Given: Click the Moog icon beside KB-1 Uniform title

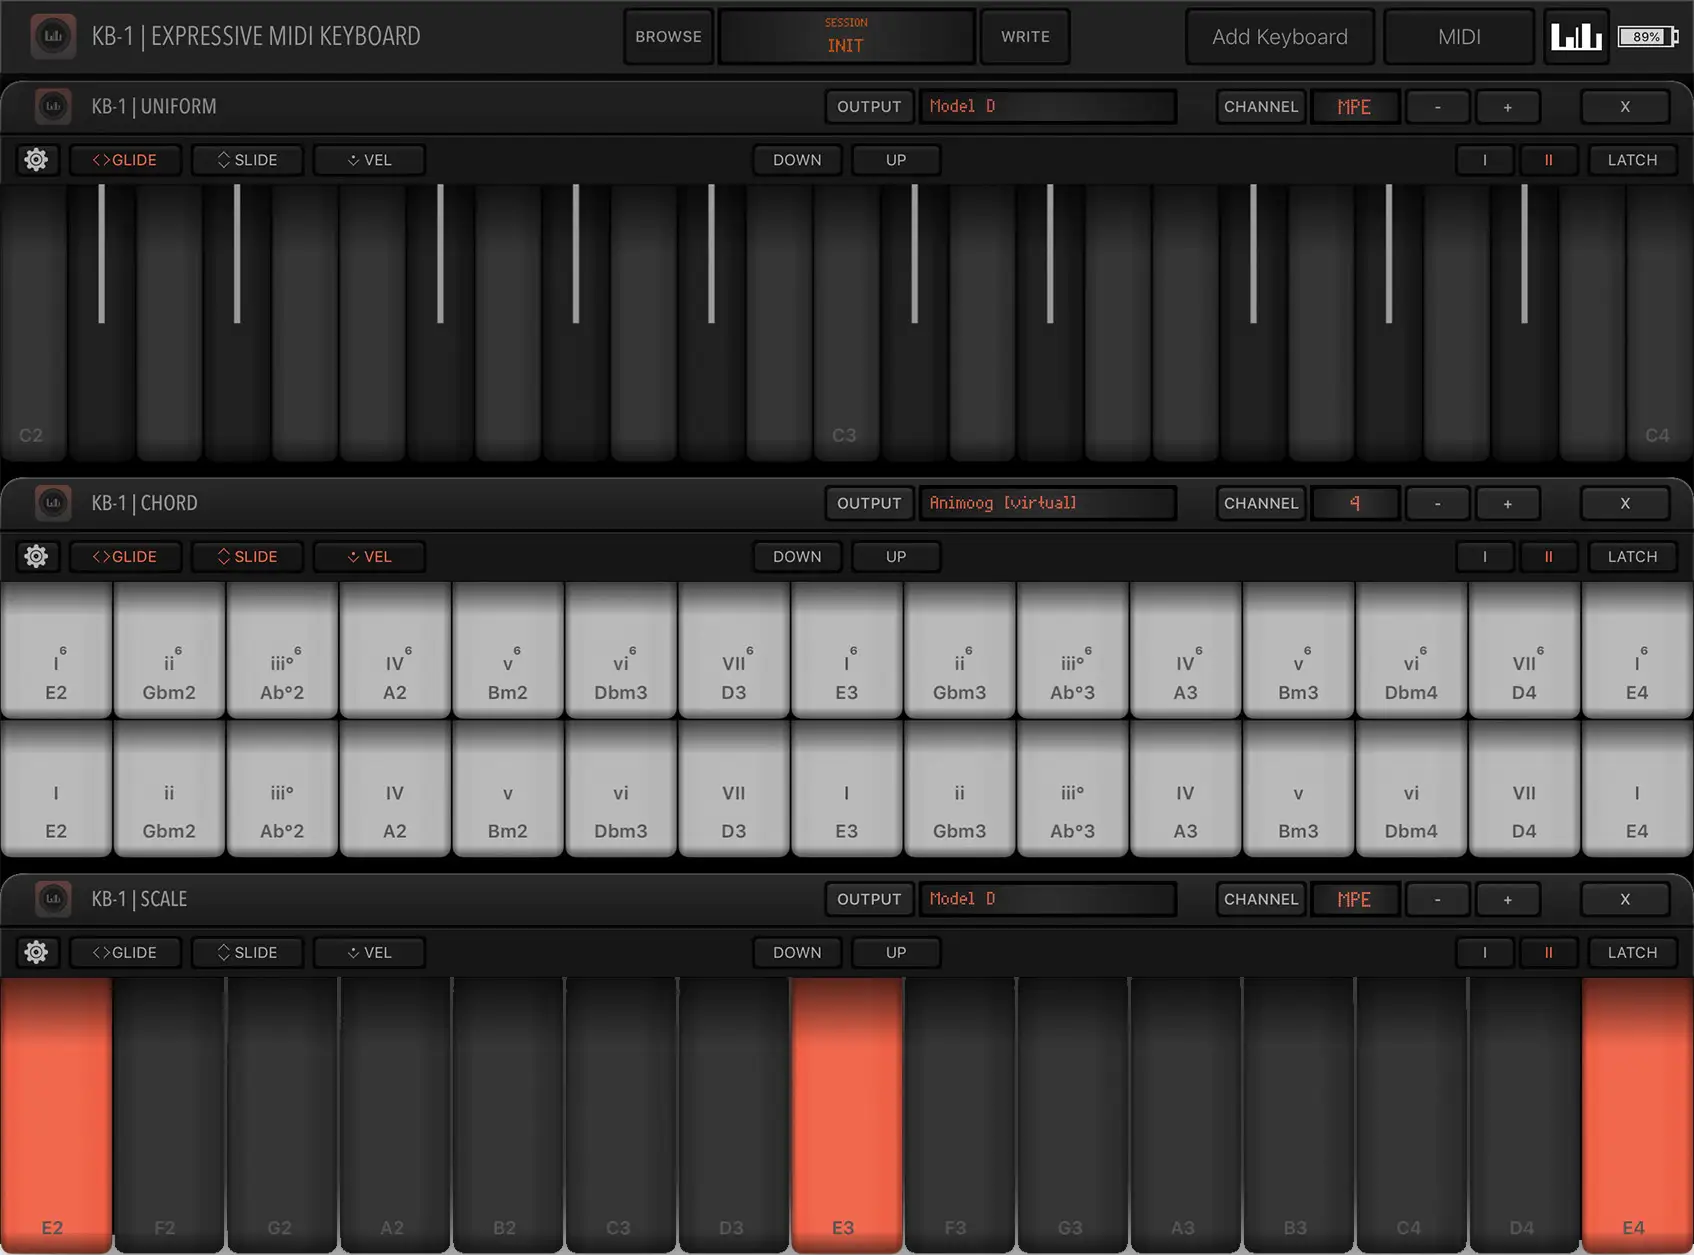Looking at the screenshot, I should (53, 106).
